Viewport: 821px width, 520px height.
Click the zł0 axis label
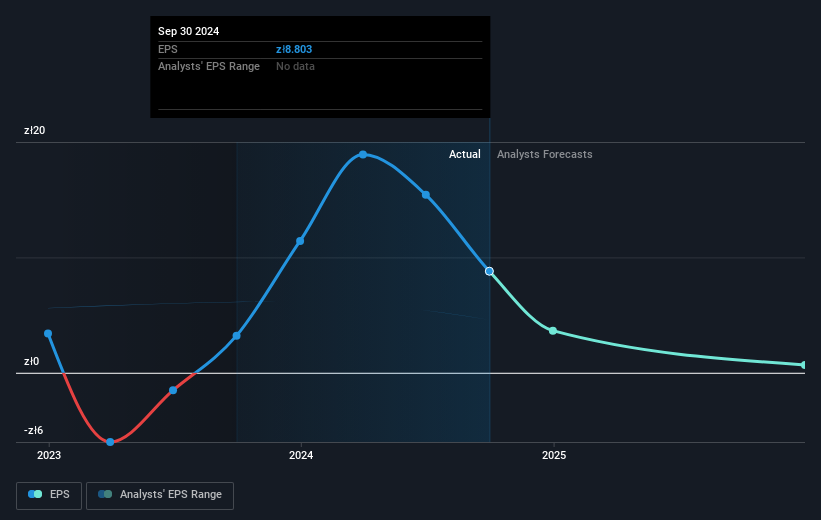31,361
